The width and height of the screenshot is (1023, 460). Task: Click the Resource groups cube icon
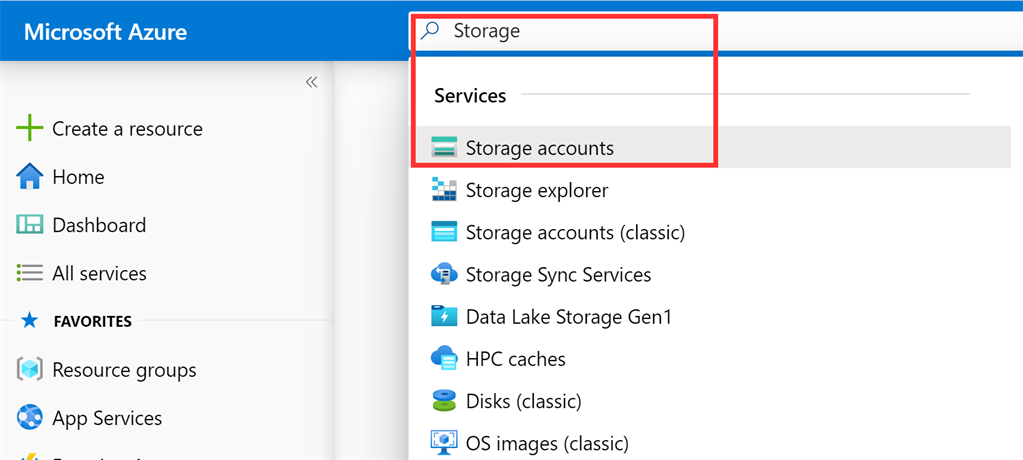[x=29, y=370]
